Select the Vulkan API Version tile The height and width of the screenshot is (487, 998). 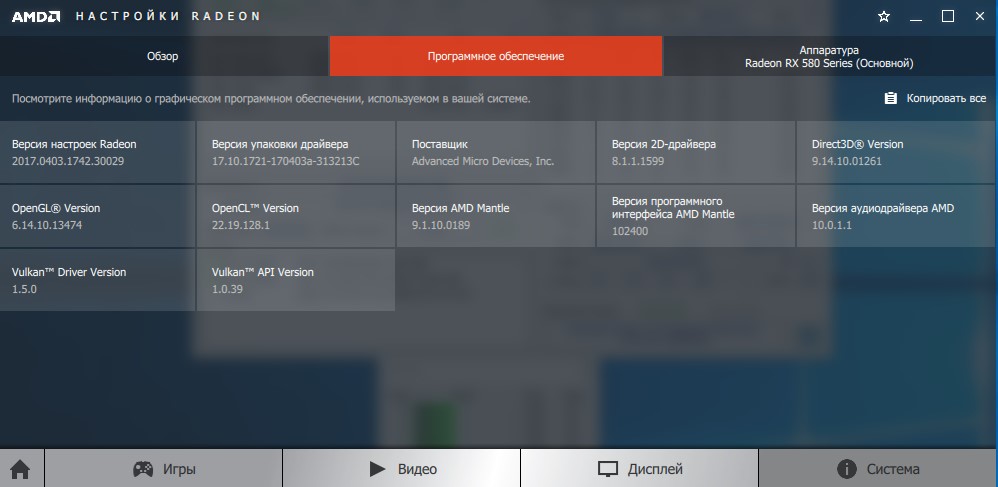click(295, 280)
